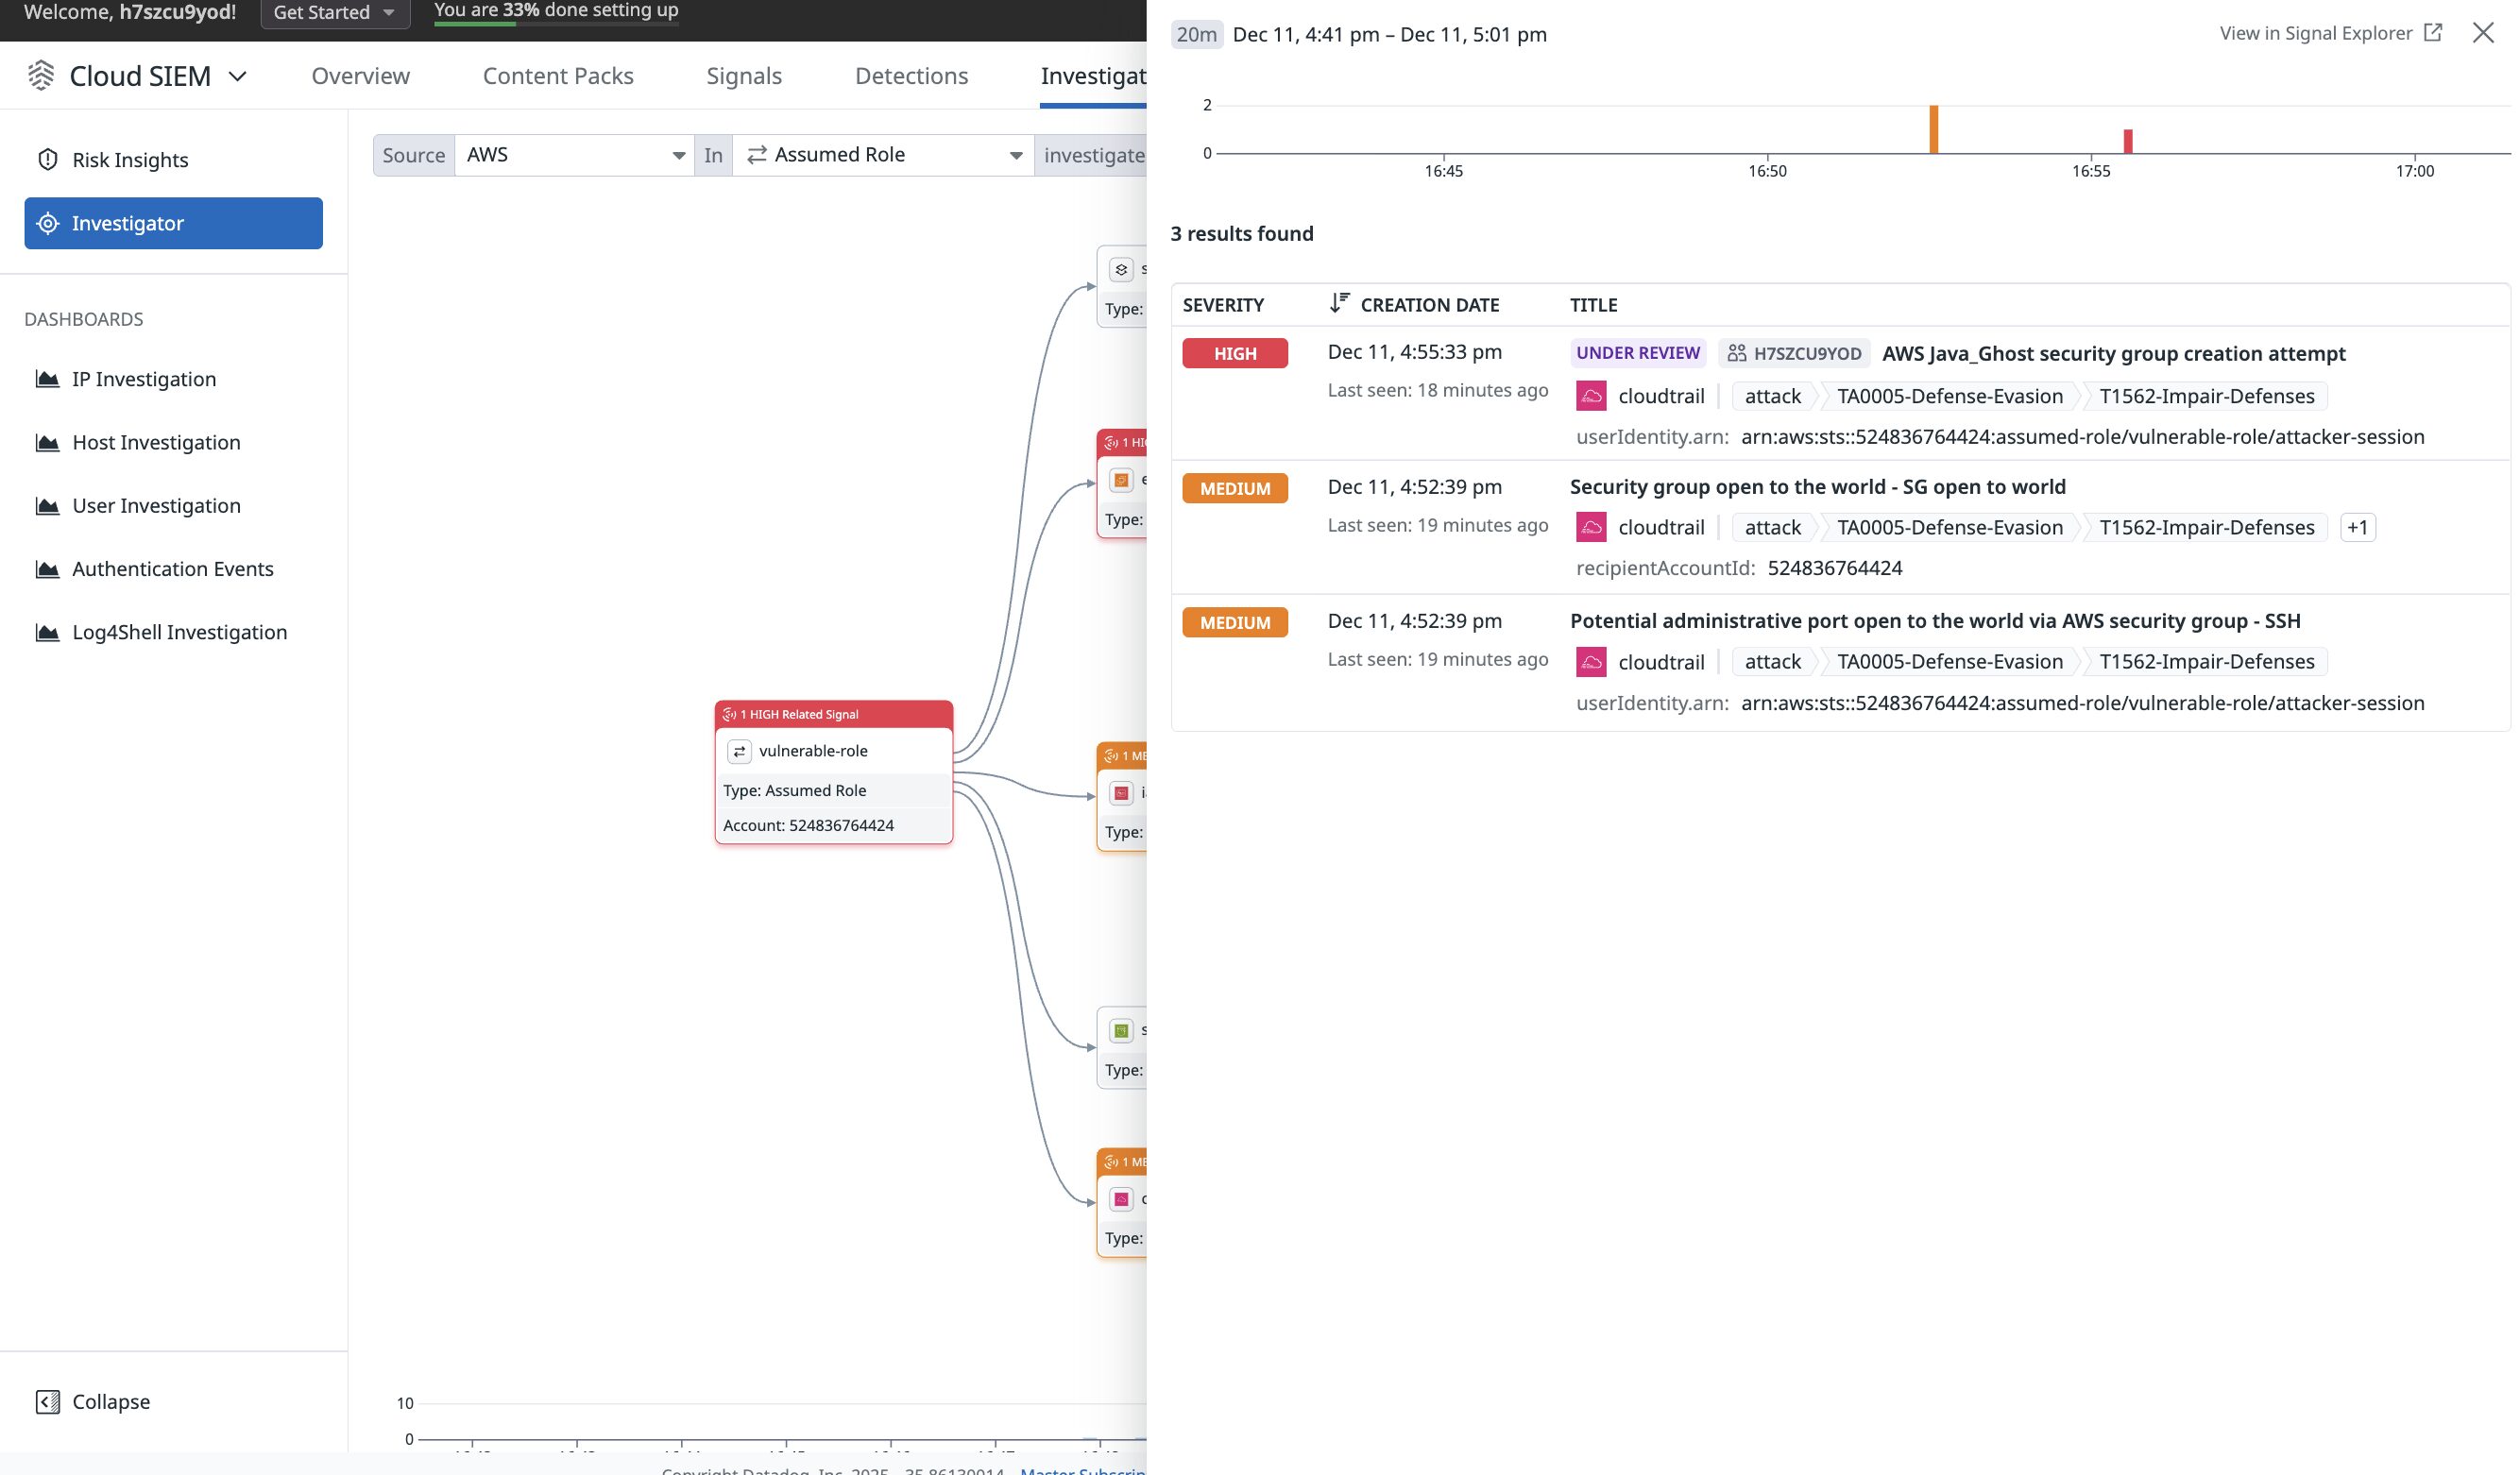
Task: Click the 20m time range selector
Action: coord(1196,34)
